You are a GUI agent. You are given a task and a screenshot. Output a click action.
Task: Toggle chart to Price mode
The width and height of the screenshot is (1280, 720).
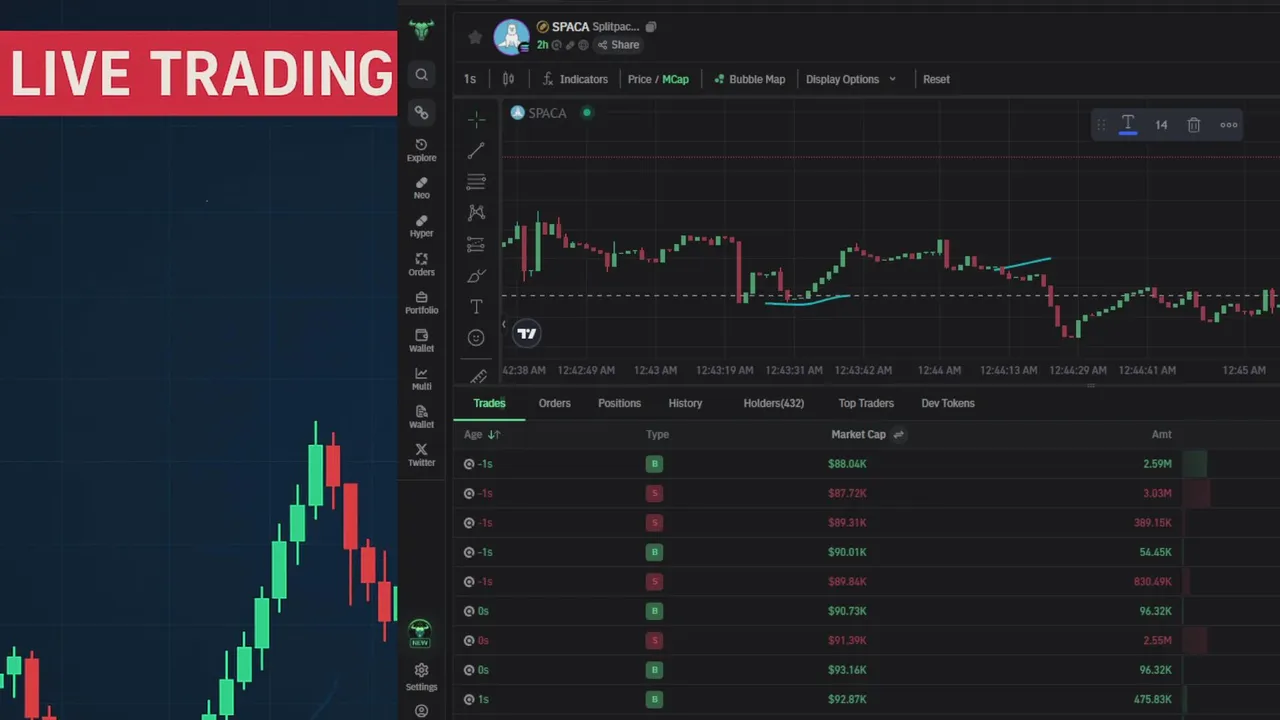pos(639,79)
